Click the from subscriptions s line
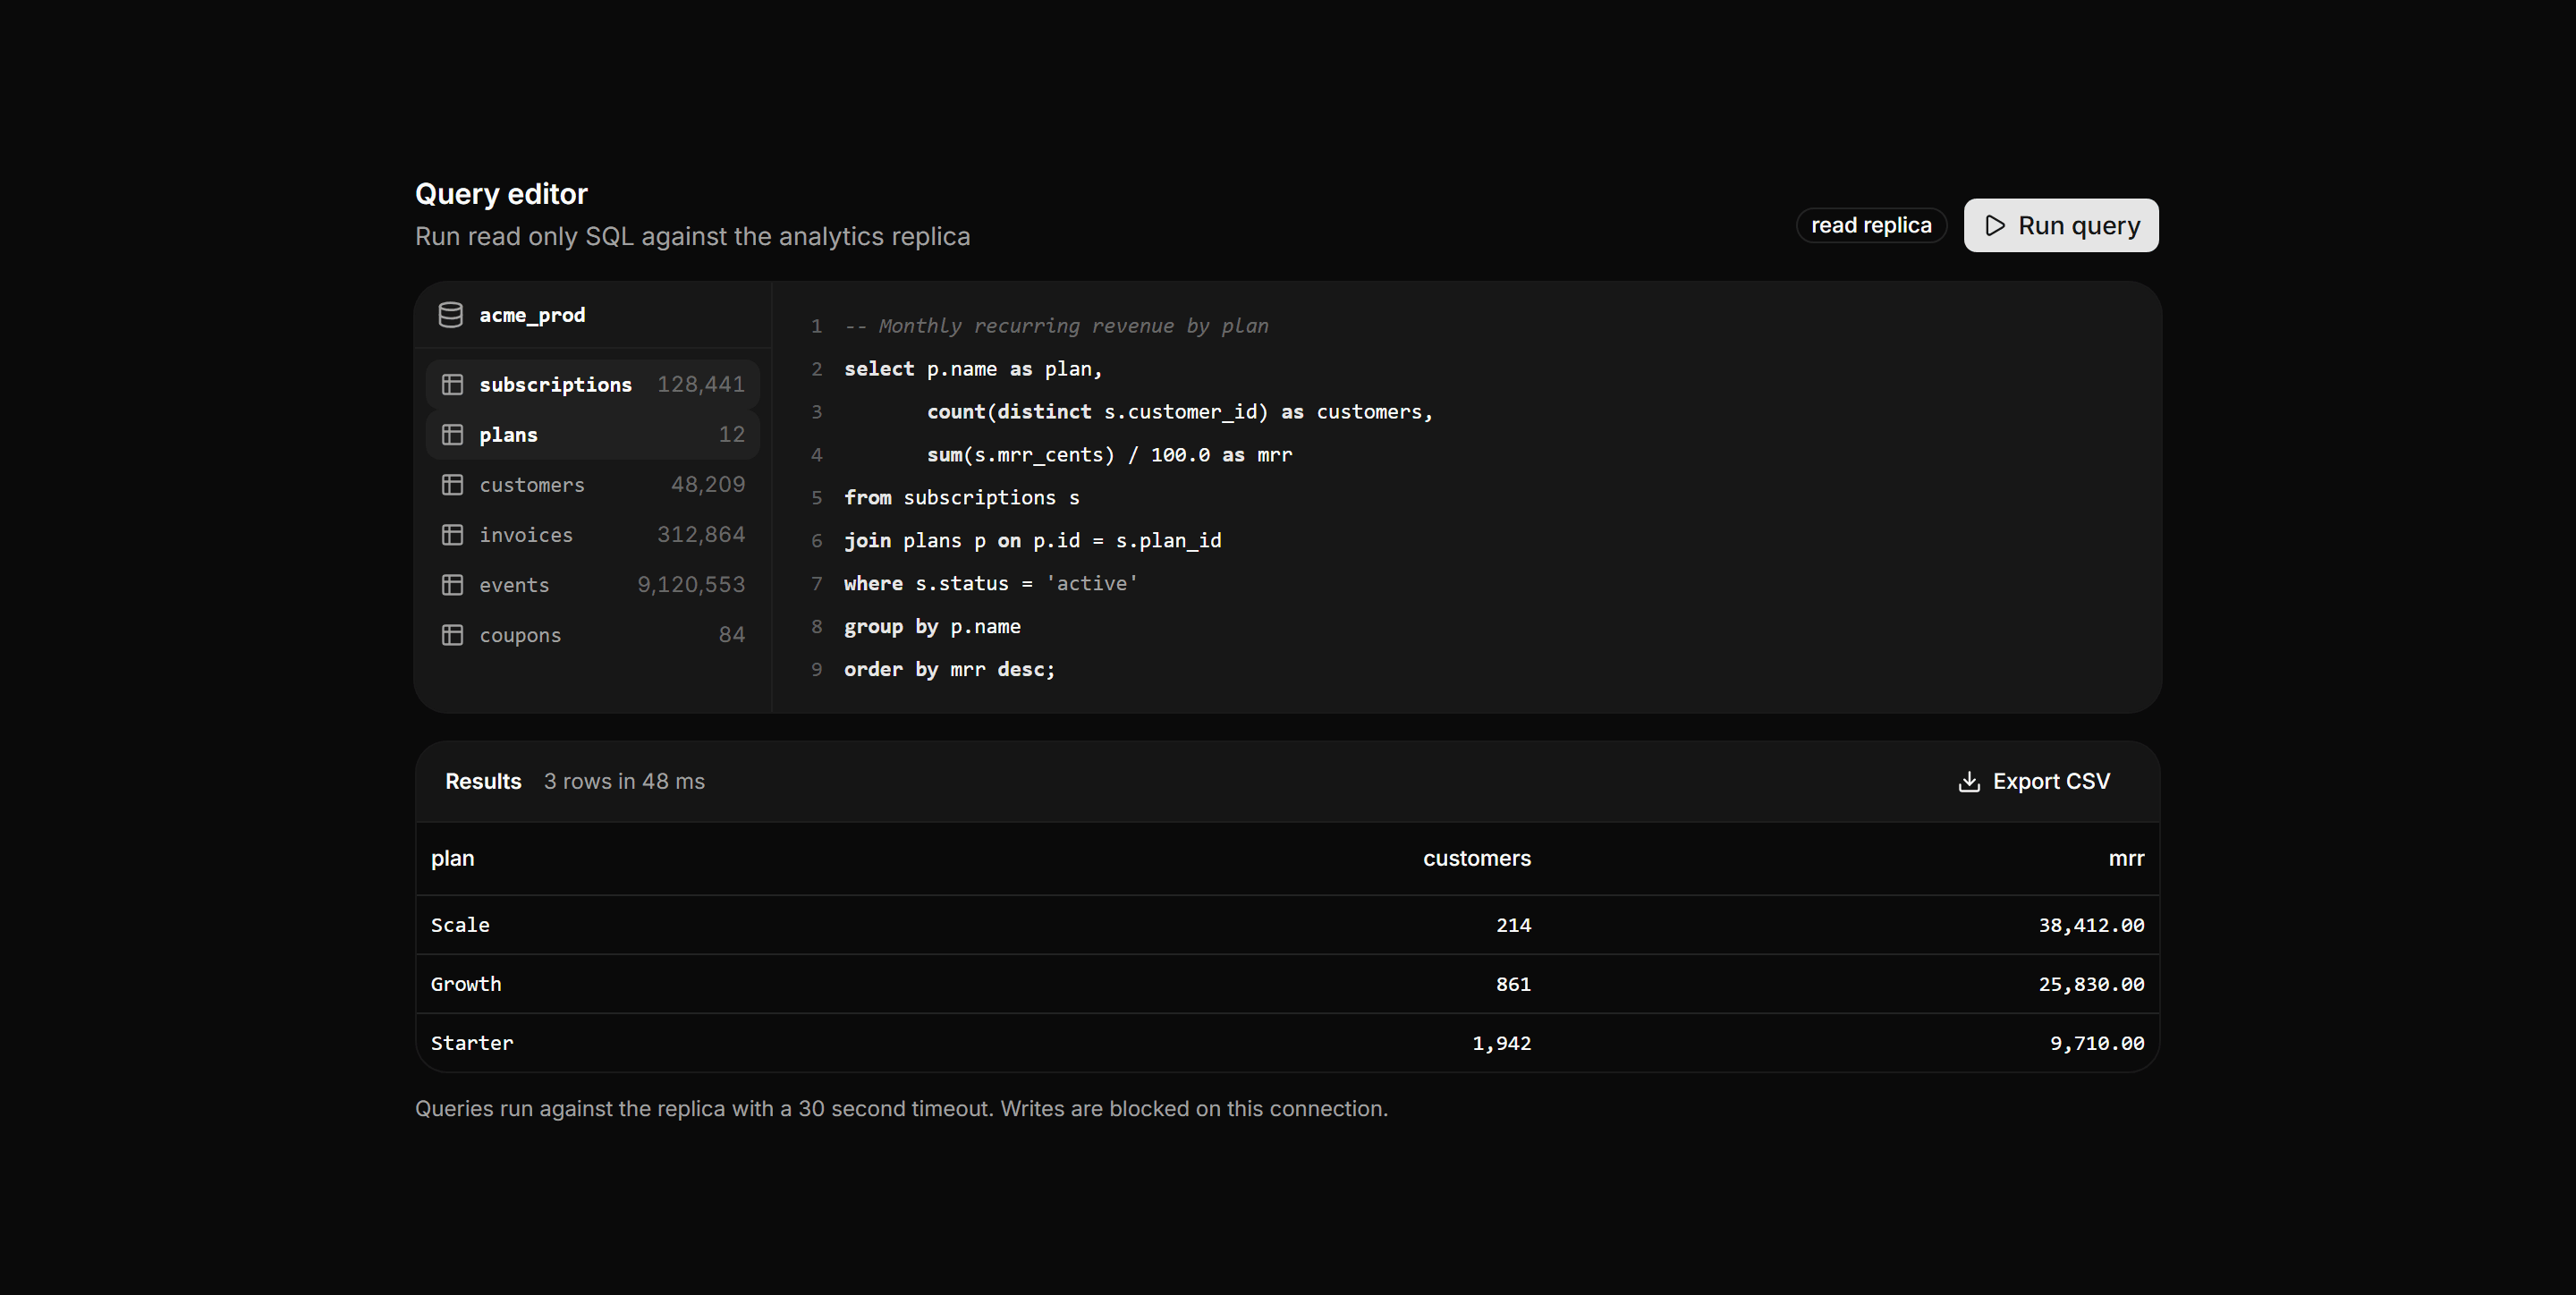 961,498
